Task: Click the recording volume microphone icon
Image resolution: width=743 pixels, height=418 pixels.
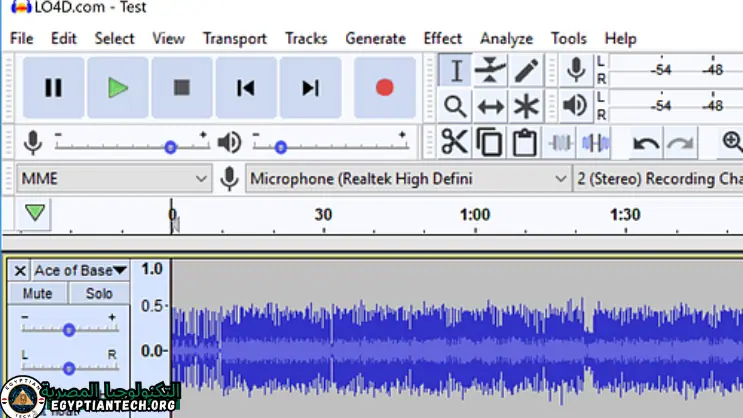Action: coord(33,143)
